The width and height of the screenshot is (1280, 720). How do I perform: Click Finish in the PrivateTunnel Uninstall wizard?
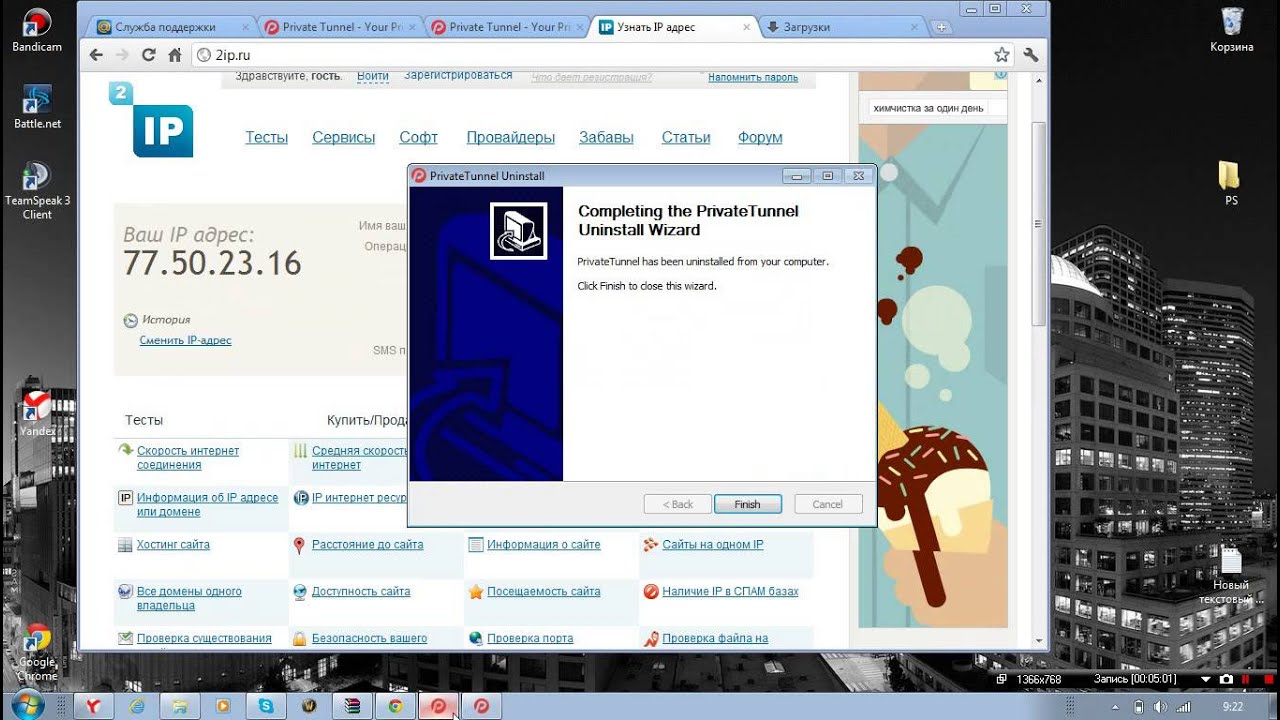(x=747, y=504)
